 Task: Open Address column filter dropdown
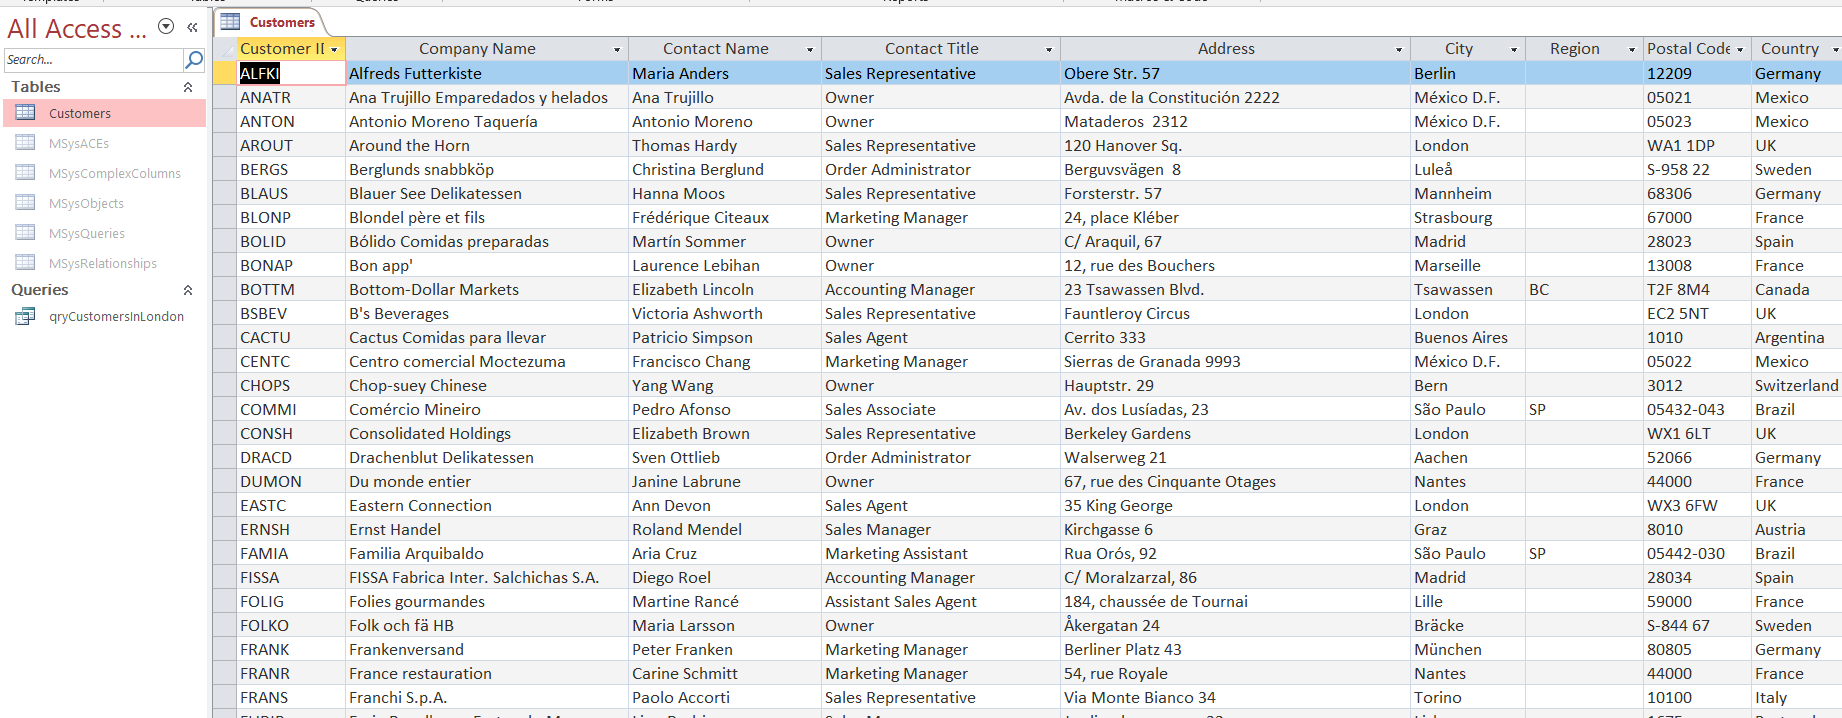coord(1399,49)
